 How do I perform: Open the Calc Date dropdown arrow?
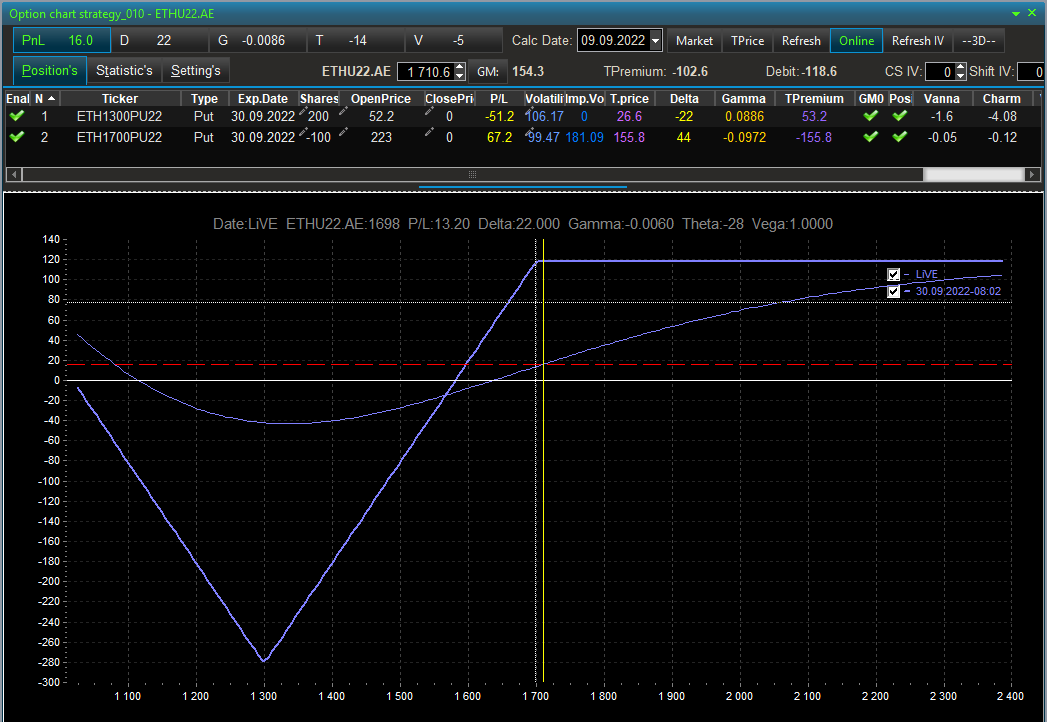(x=656, y=41)
